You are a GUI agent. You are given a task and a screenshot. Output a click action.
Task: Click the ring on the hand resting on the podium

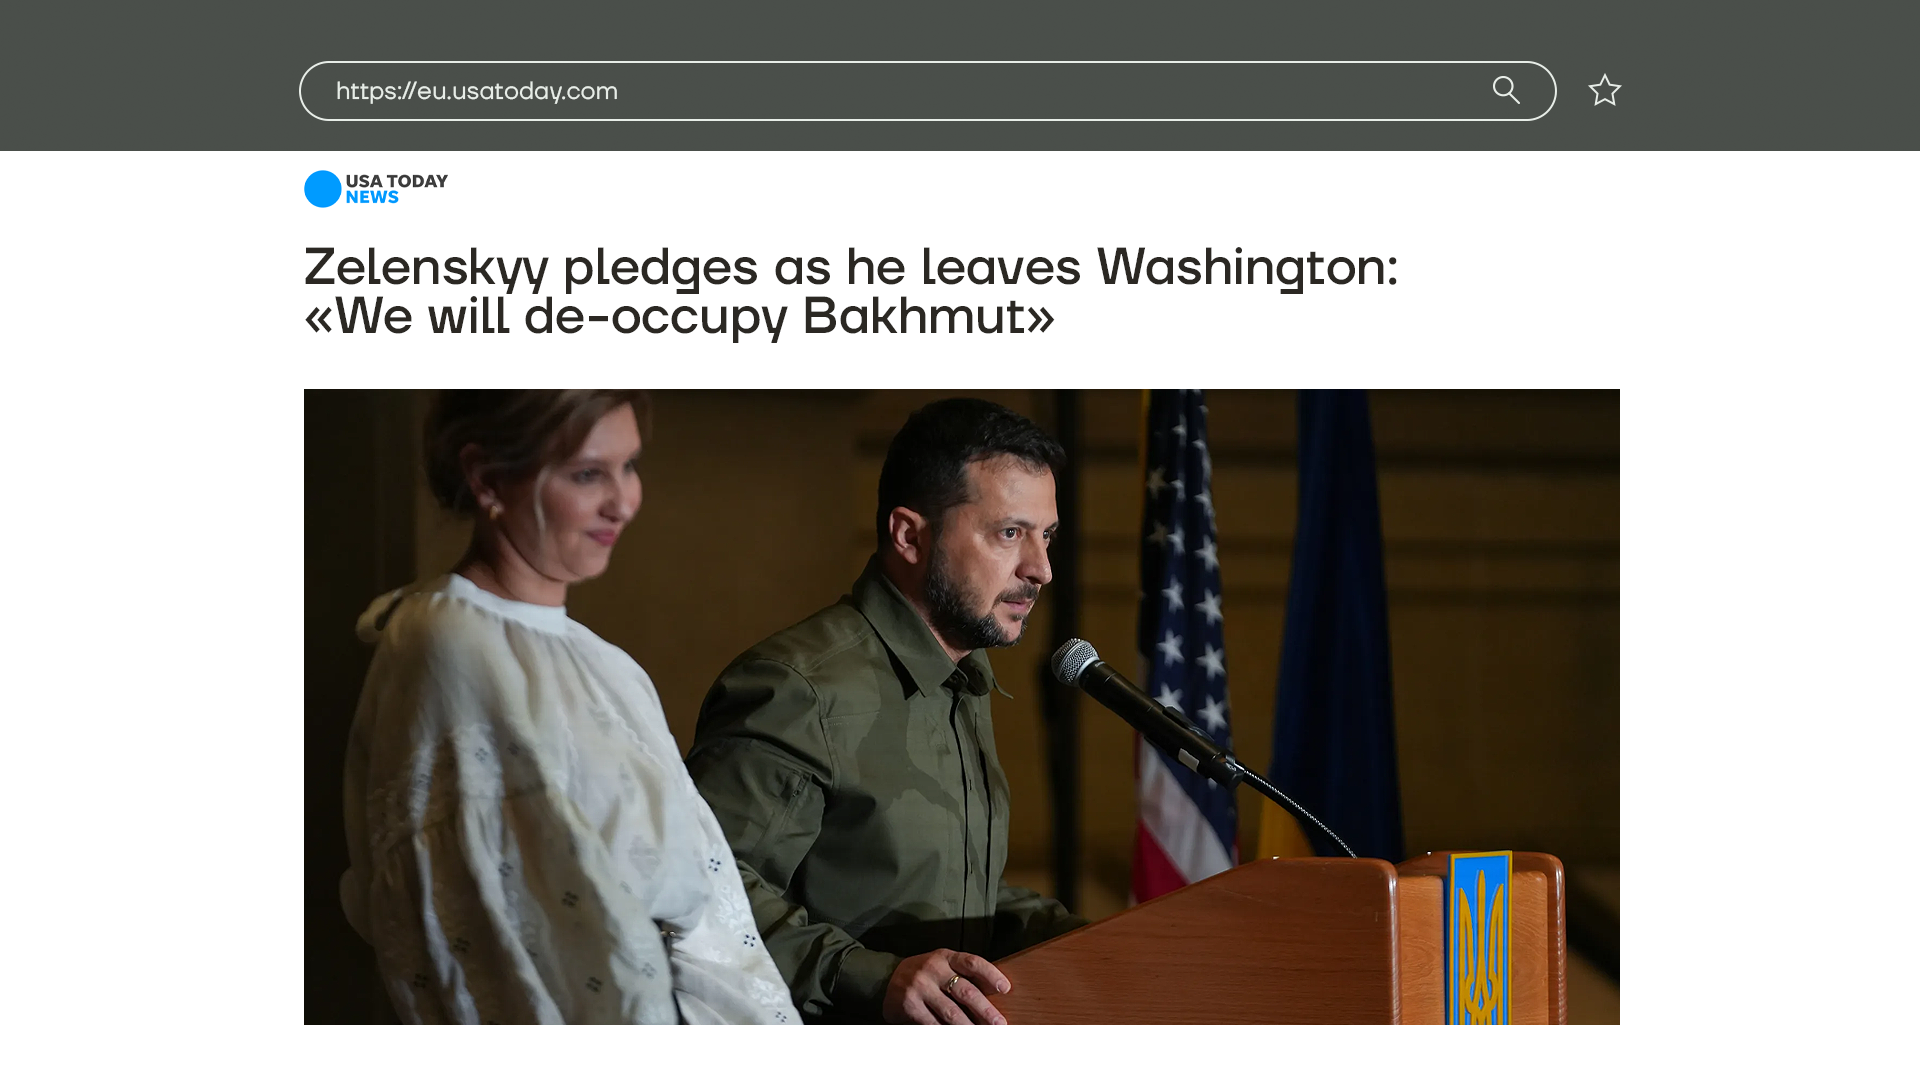(953, 982)
